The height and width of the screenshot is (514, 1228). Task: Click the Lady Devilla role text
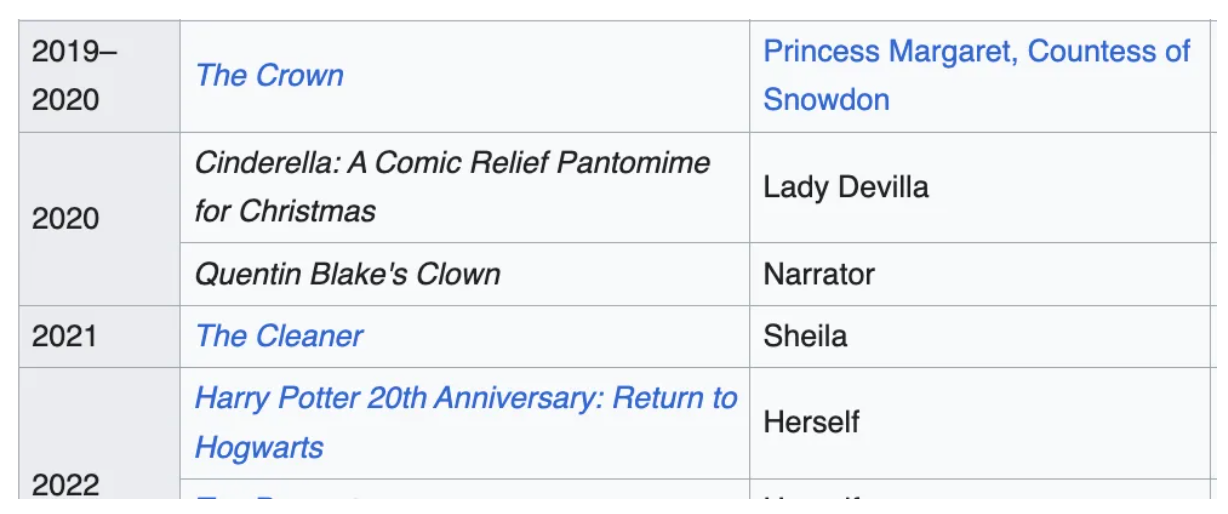click(845, 187)
